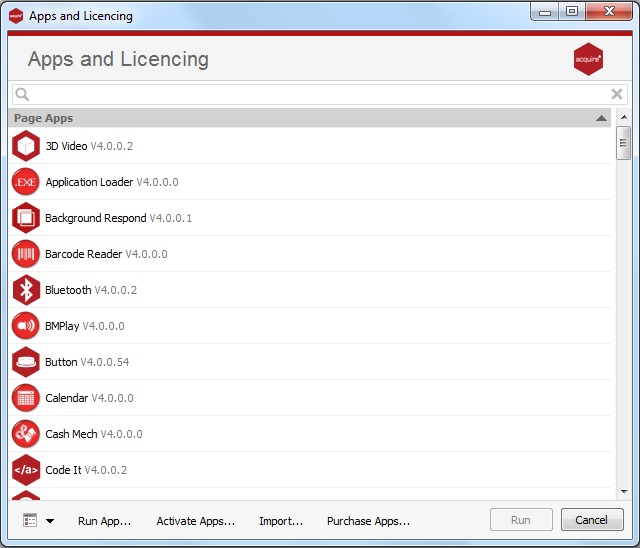Click the Cancel button
The width and height of the screenshot is (640, 548).
pyautogui.click(x=592, y=520)
